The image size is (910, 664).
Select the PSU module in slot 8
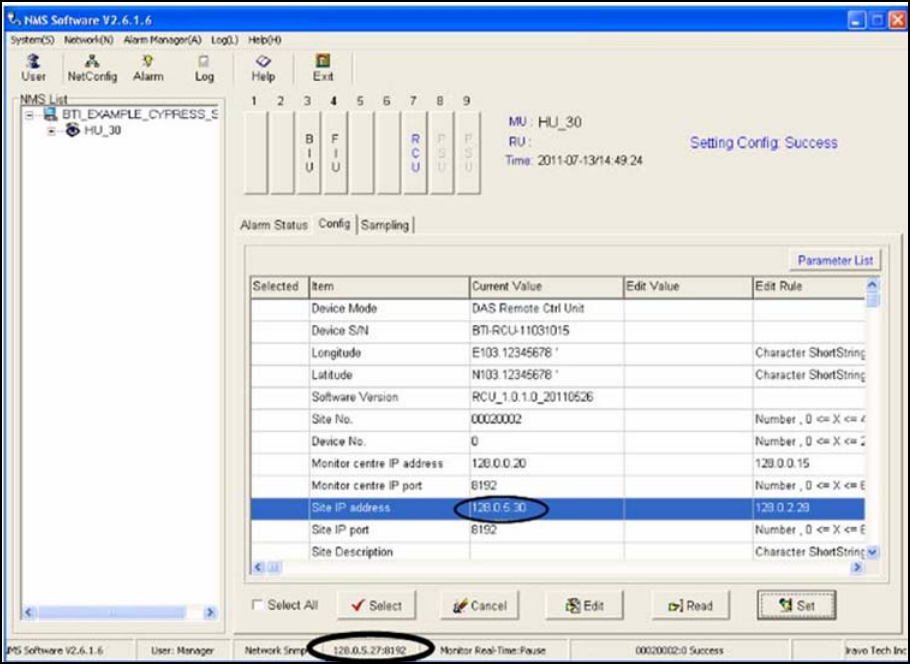[442, 153]
